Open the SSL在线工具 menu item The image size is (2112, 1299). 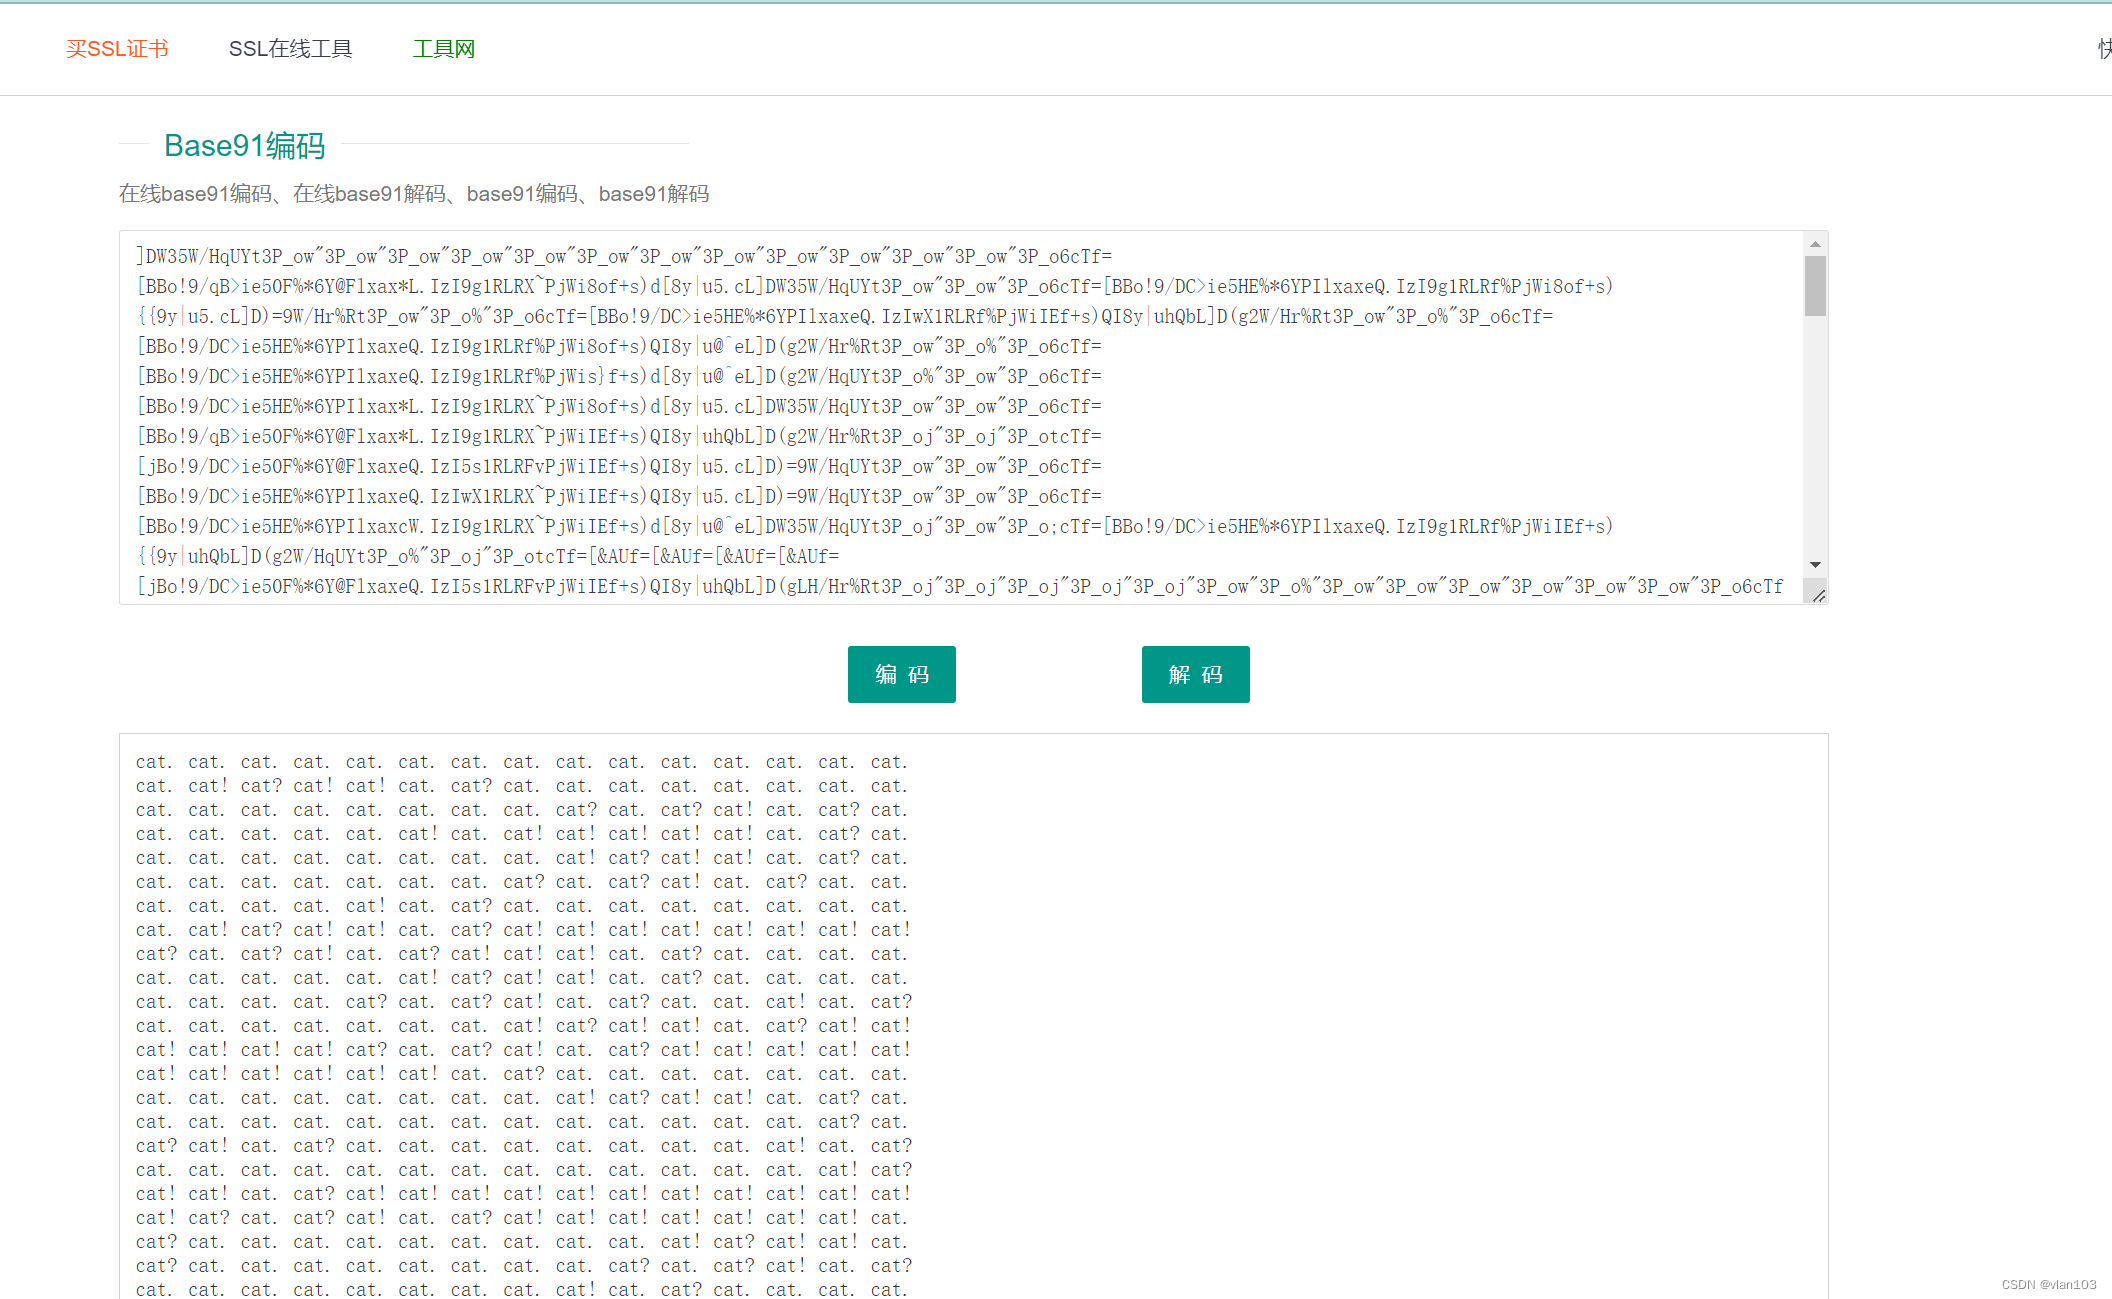(x=292, y=48)
